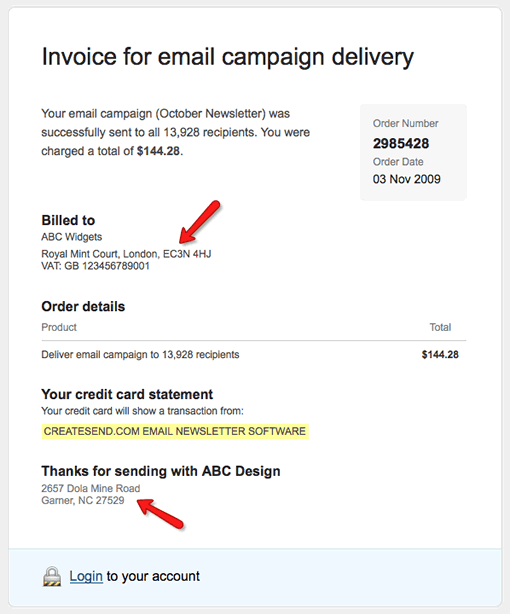Click the Your credit card statement heading
Screen dimensions: 510x614
(127, 394)
